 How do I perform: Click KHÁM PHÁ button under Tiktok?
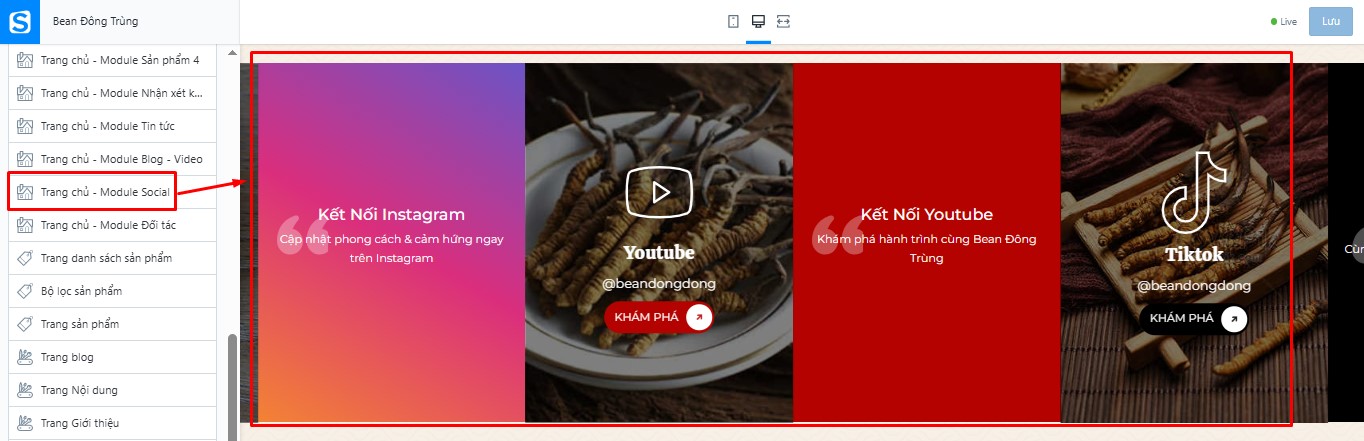(x=1193, y=319)
